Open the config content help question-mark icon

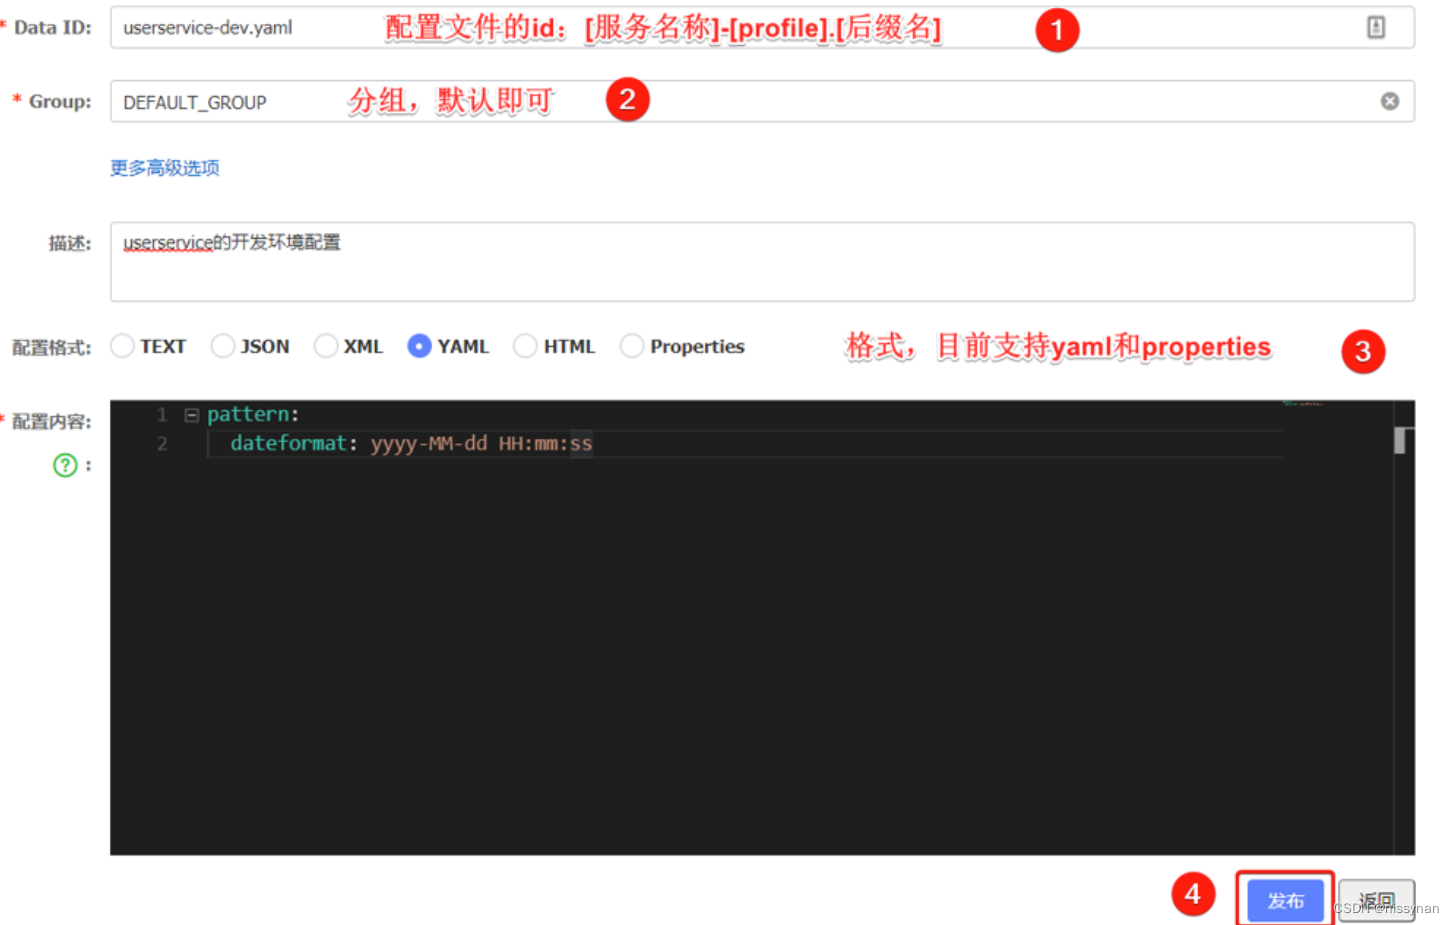65,465
